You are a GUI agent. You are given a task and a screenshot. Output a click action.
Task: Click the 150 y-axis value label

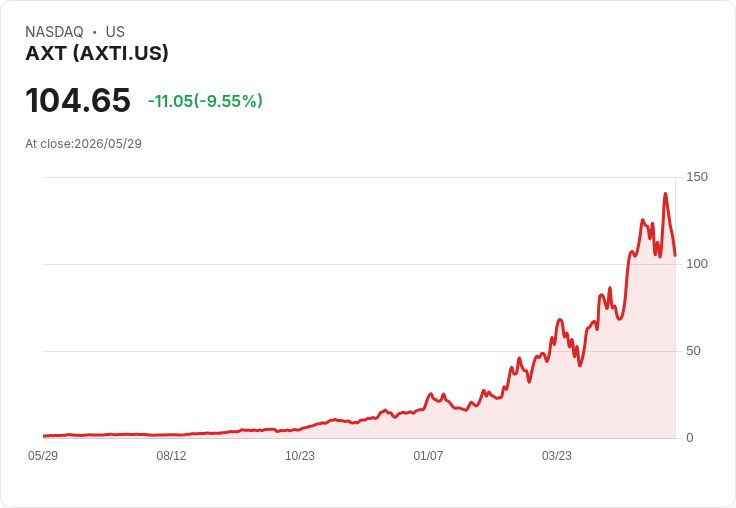pyautogui.click(x=697, y=177)
